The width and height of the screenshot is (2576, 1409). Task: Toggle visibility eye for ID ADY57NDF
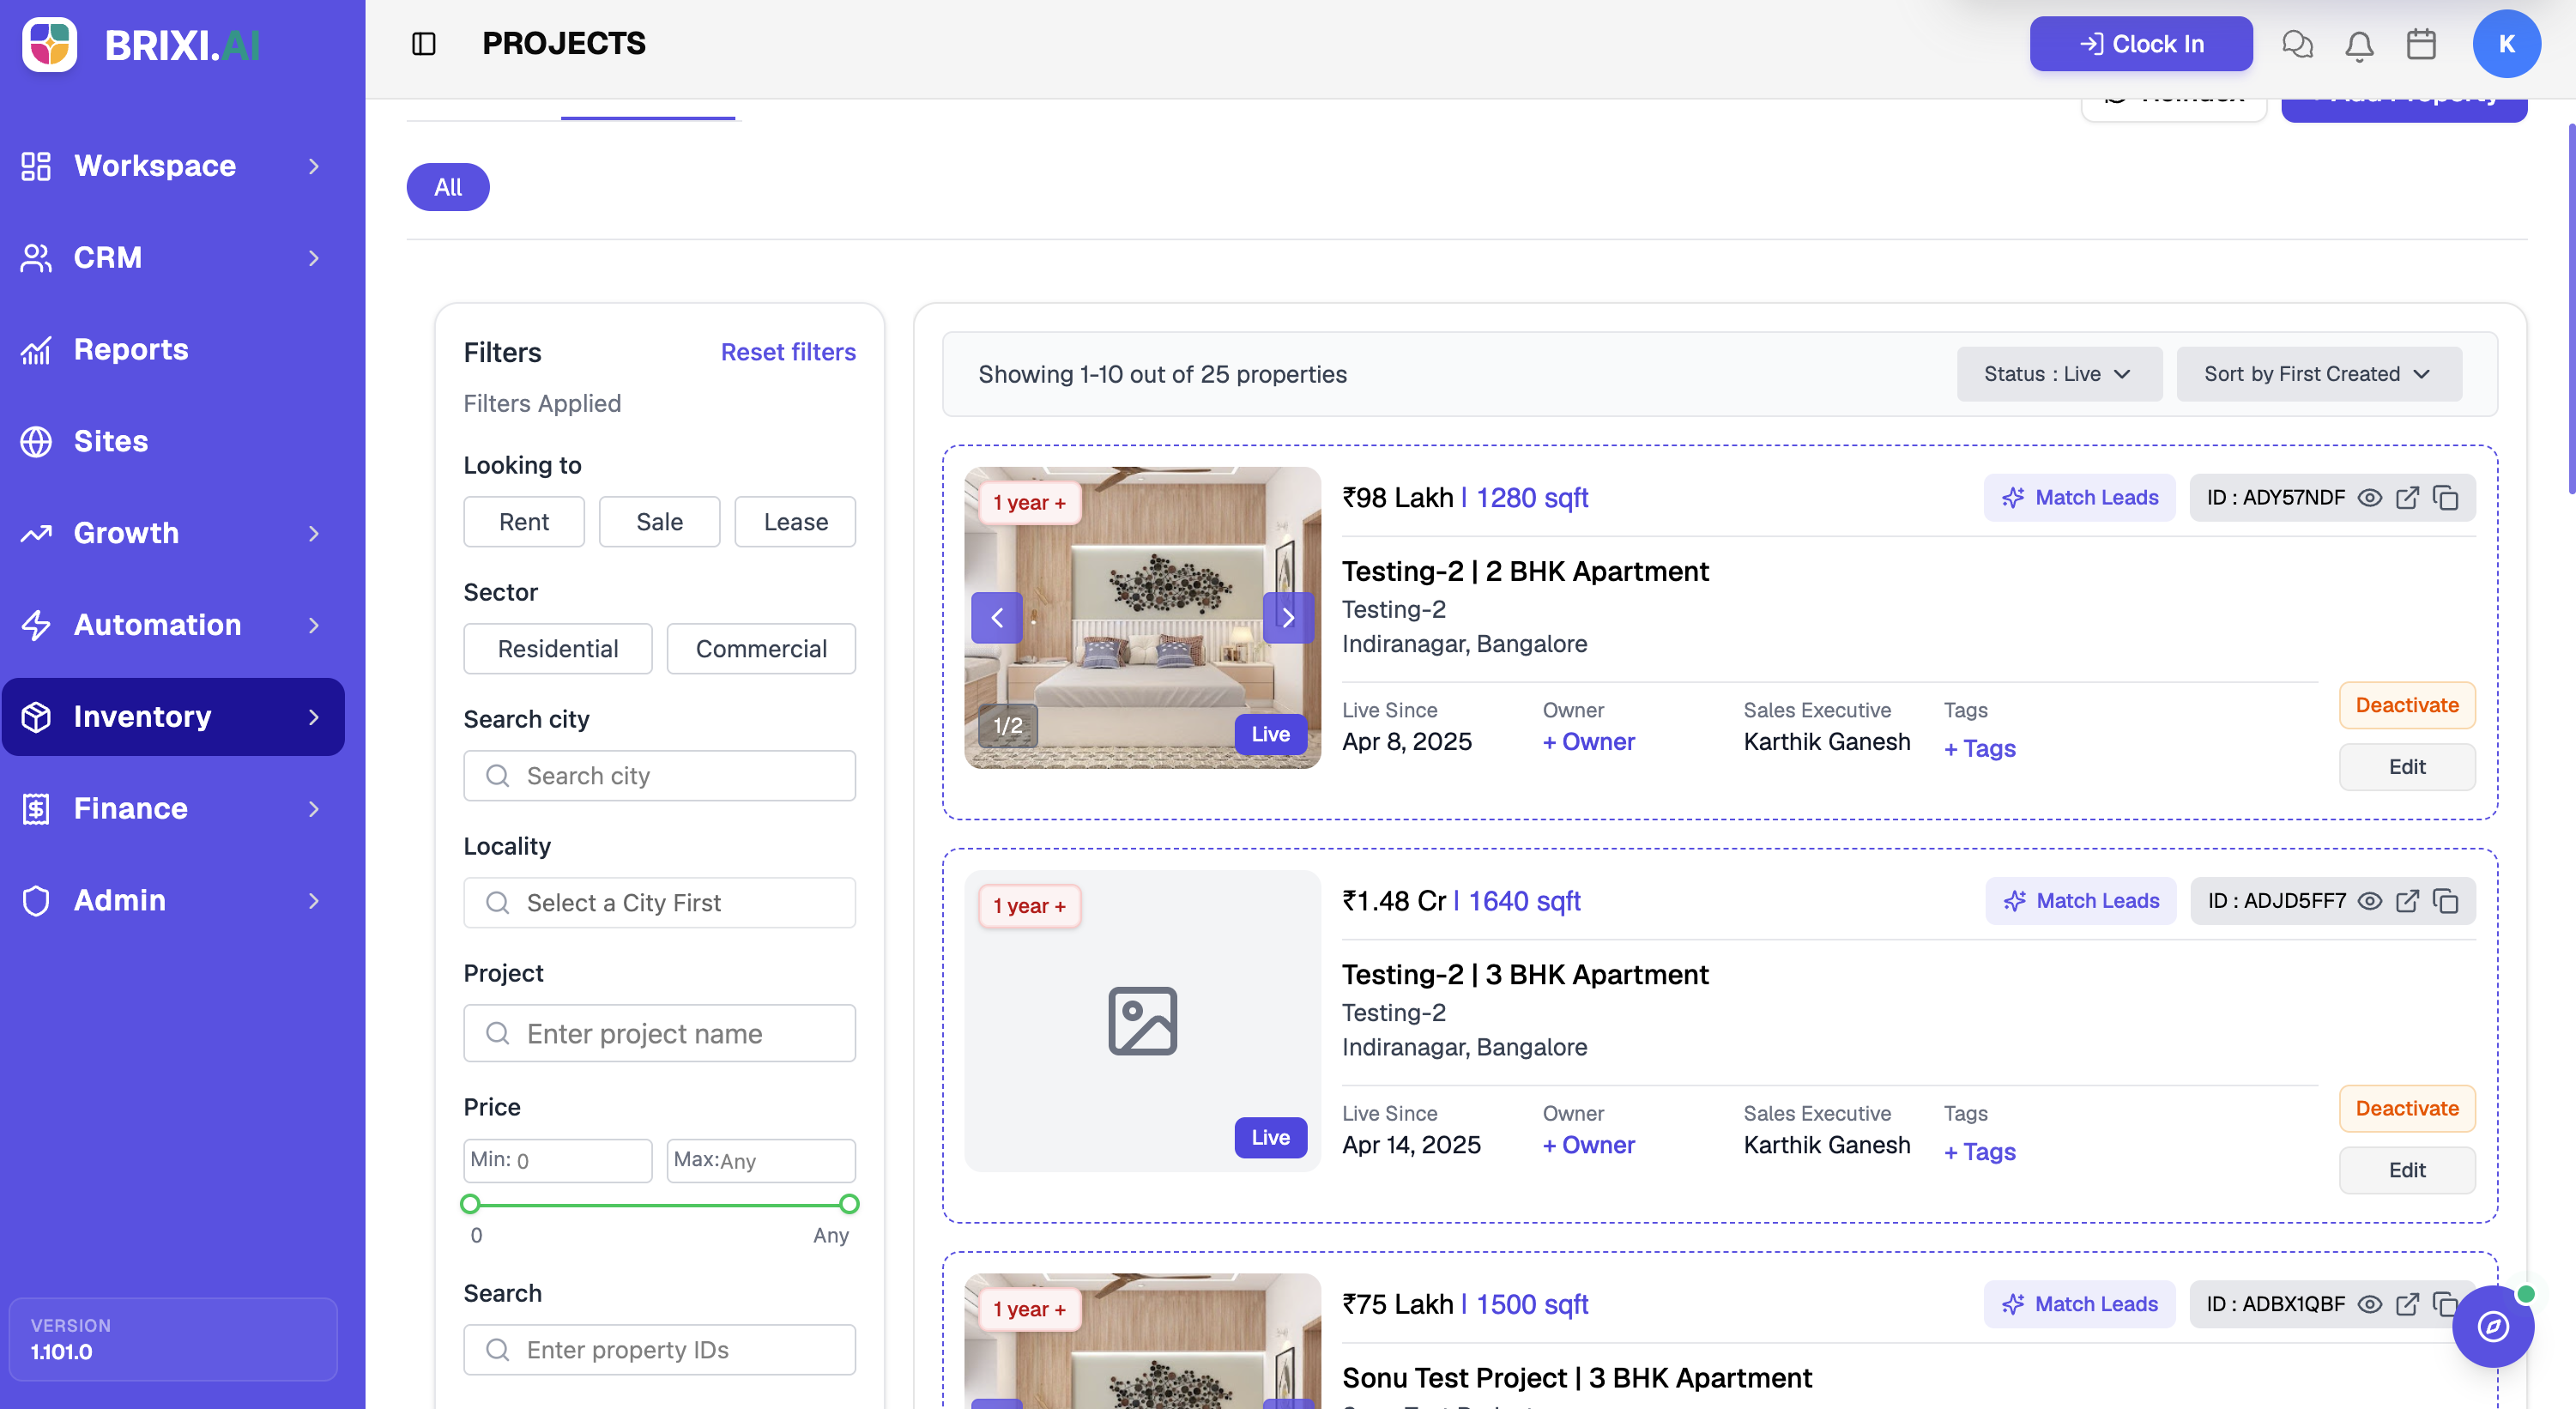[x=2369, y=498]
